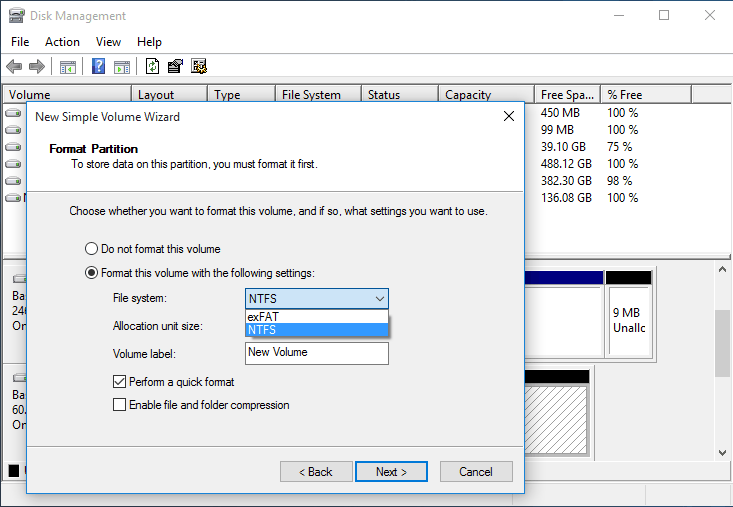Sort by the Volume column header
The height and width of the screenshot is (507, 733).
67,94
